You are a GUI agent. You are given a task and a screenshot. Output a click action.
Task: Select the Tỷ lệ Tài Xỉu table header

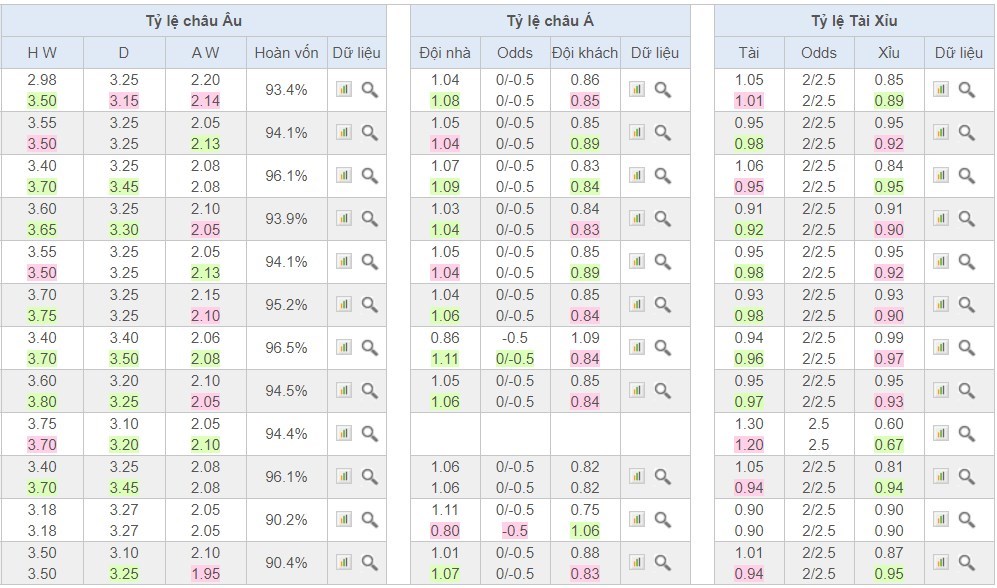click(854, 21)
